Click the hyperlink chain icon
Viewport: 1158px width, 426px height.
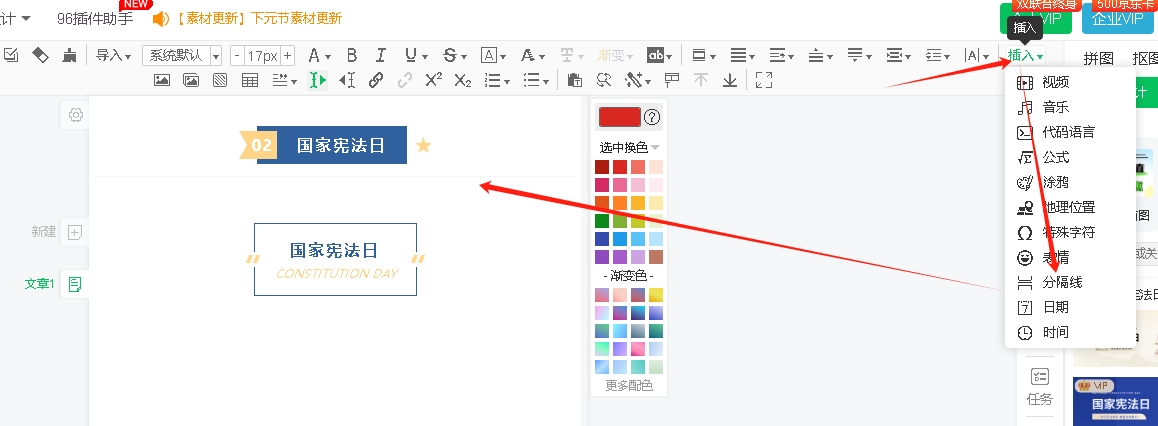tap(376, 80)
